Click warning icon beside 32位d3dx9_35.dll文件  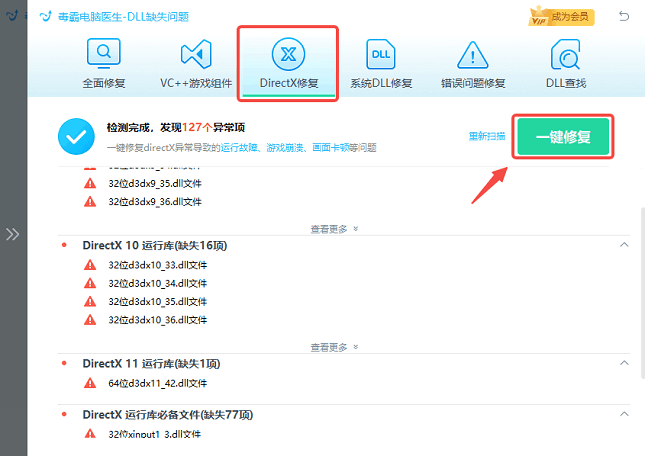pyautogui.click(x=90, y=183)
